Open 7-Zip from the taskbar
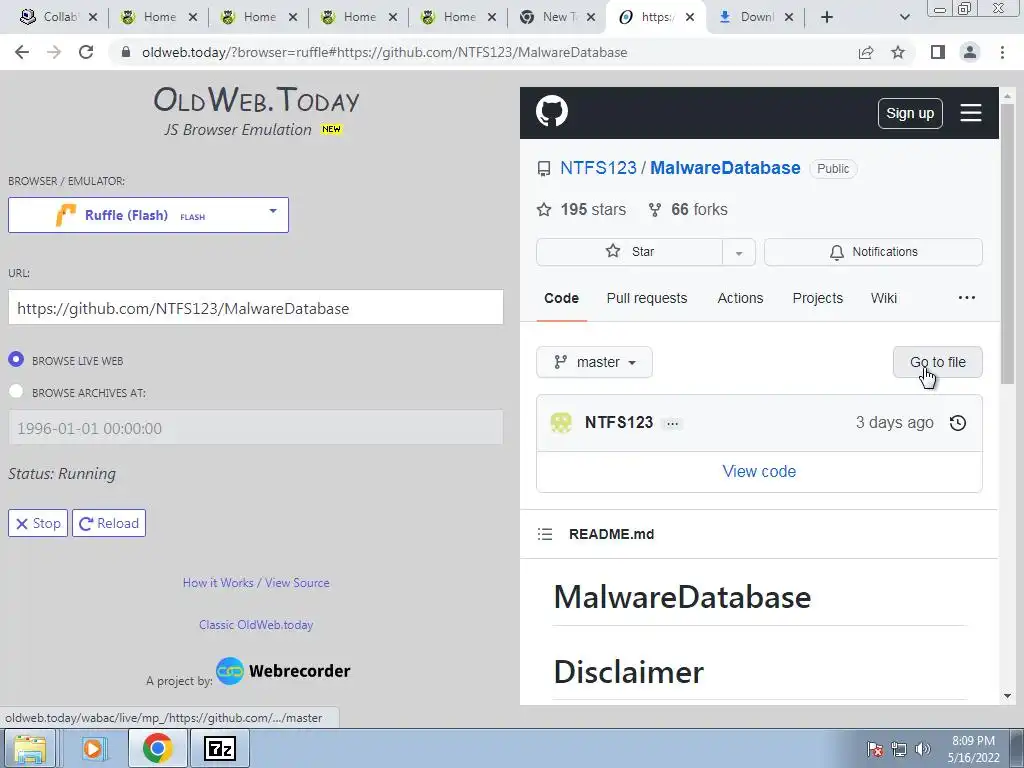 [219, 748]
